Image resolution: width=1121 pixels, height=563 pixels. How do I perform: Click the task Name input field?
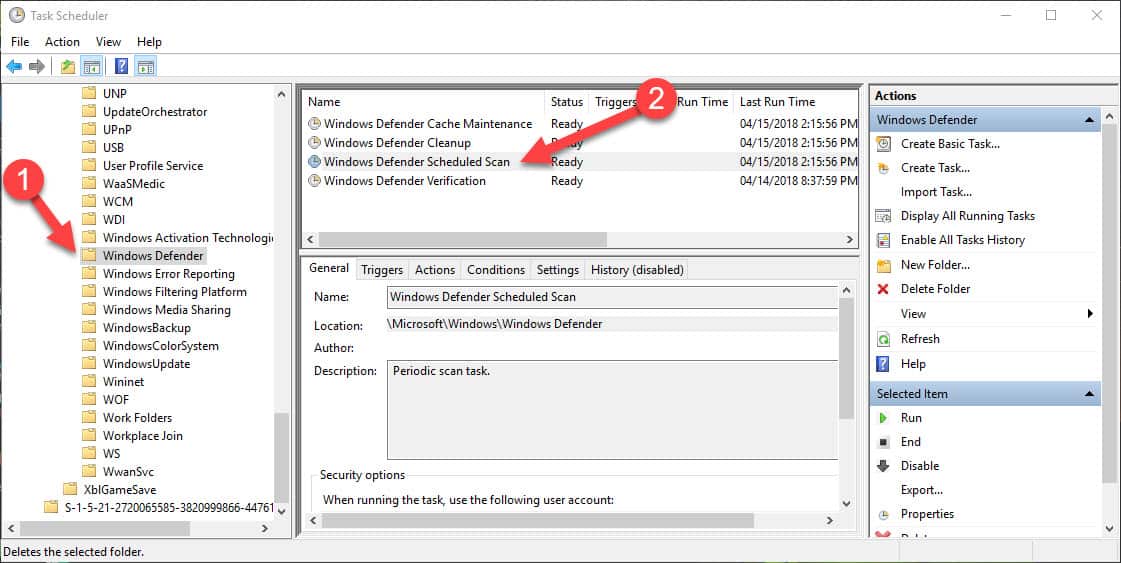click(613, 297)
